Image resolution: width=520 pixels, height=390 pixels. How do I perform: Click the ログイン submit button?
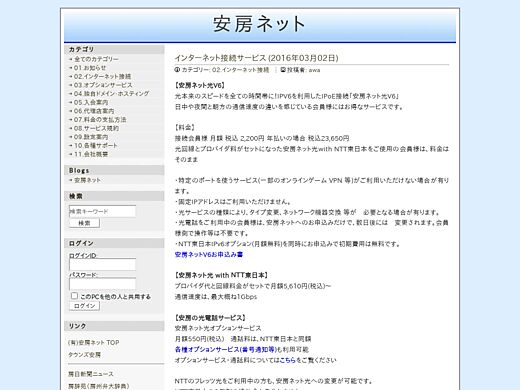(x=84, y=306)
